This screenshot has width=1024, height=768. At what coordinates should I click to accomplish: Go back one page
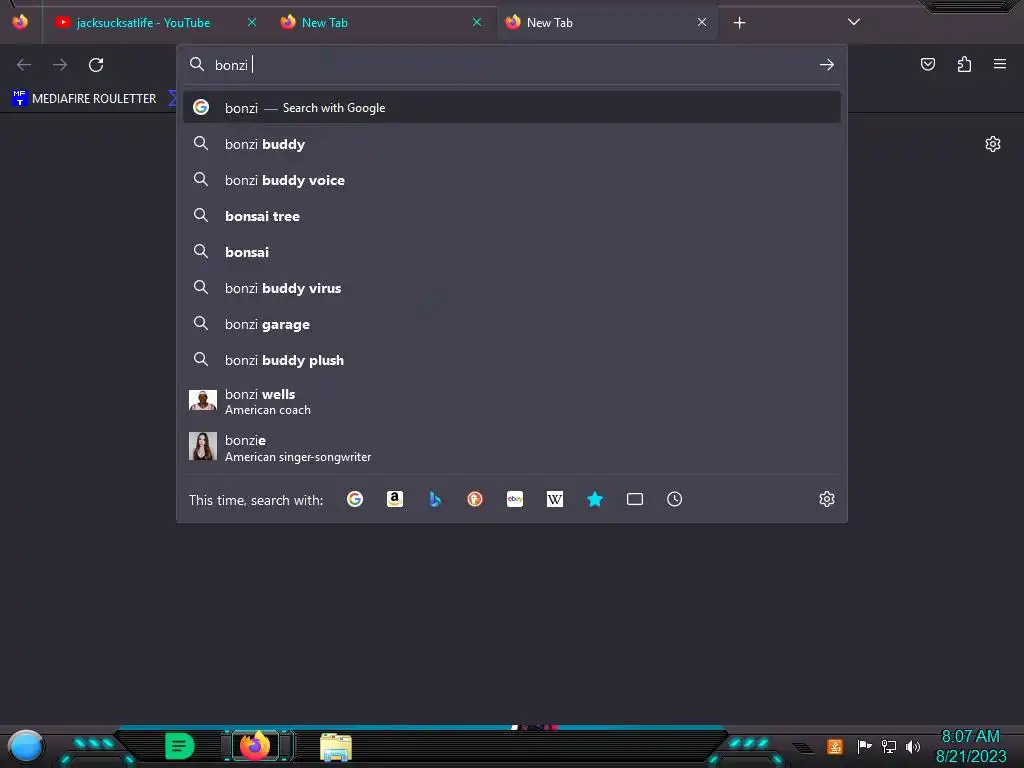tap(24, 65)
